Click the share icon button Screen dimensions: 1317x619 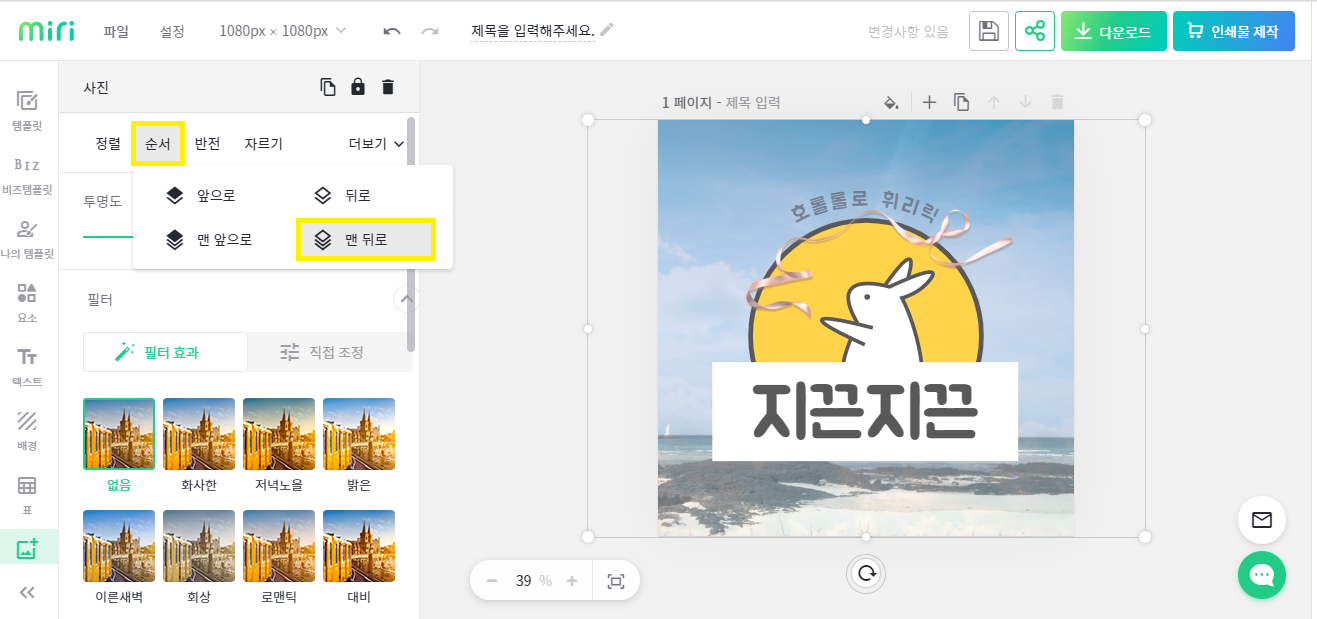pyautogui.click(x=1035, y=31)
